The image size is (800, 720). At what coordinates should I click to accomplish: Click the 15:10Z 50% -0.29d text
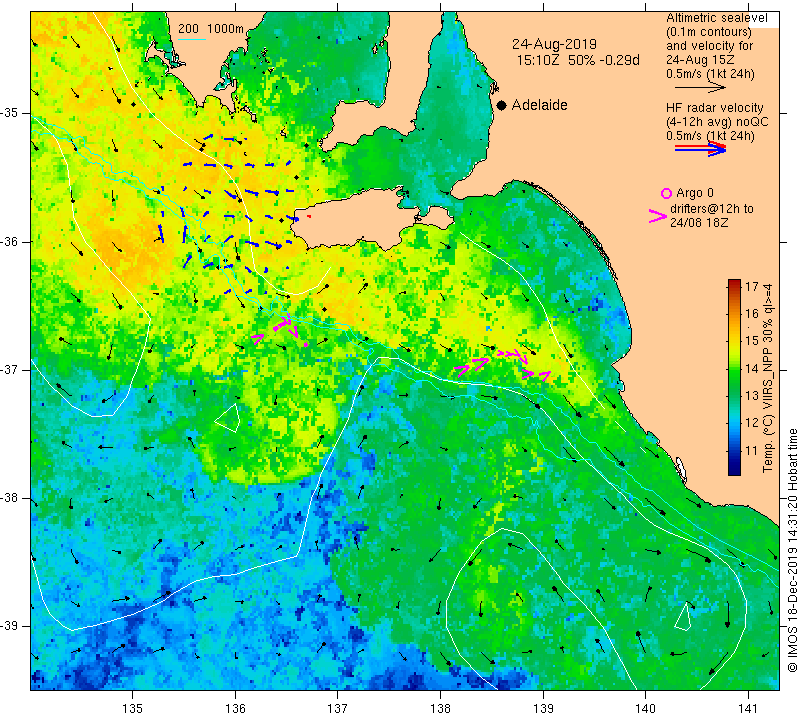click(578, 60)
